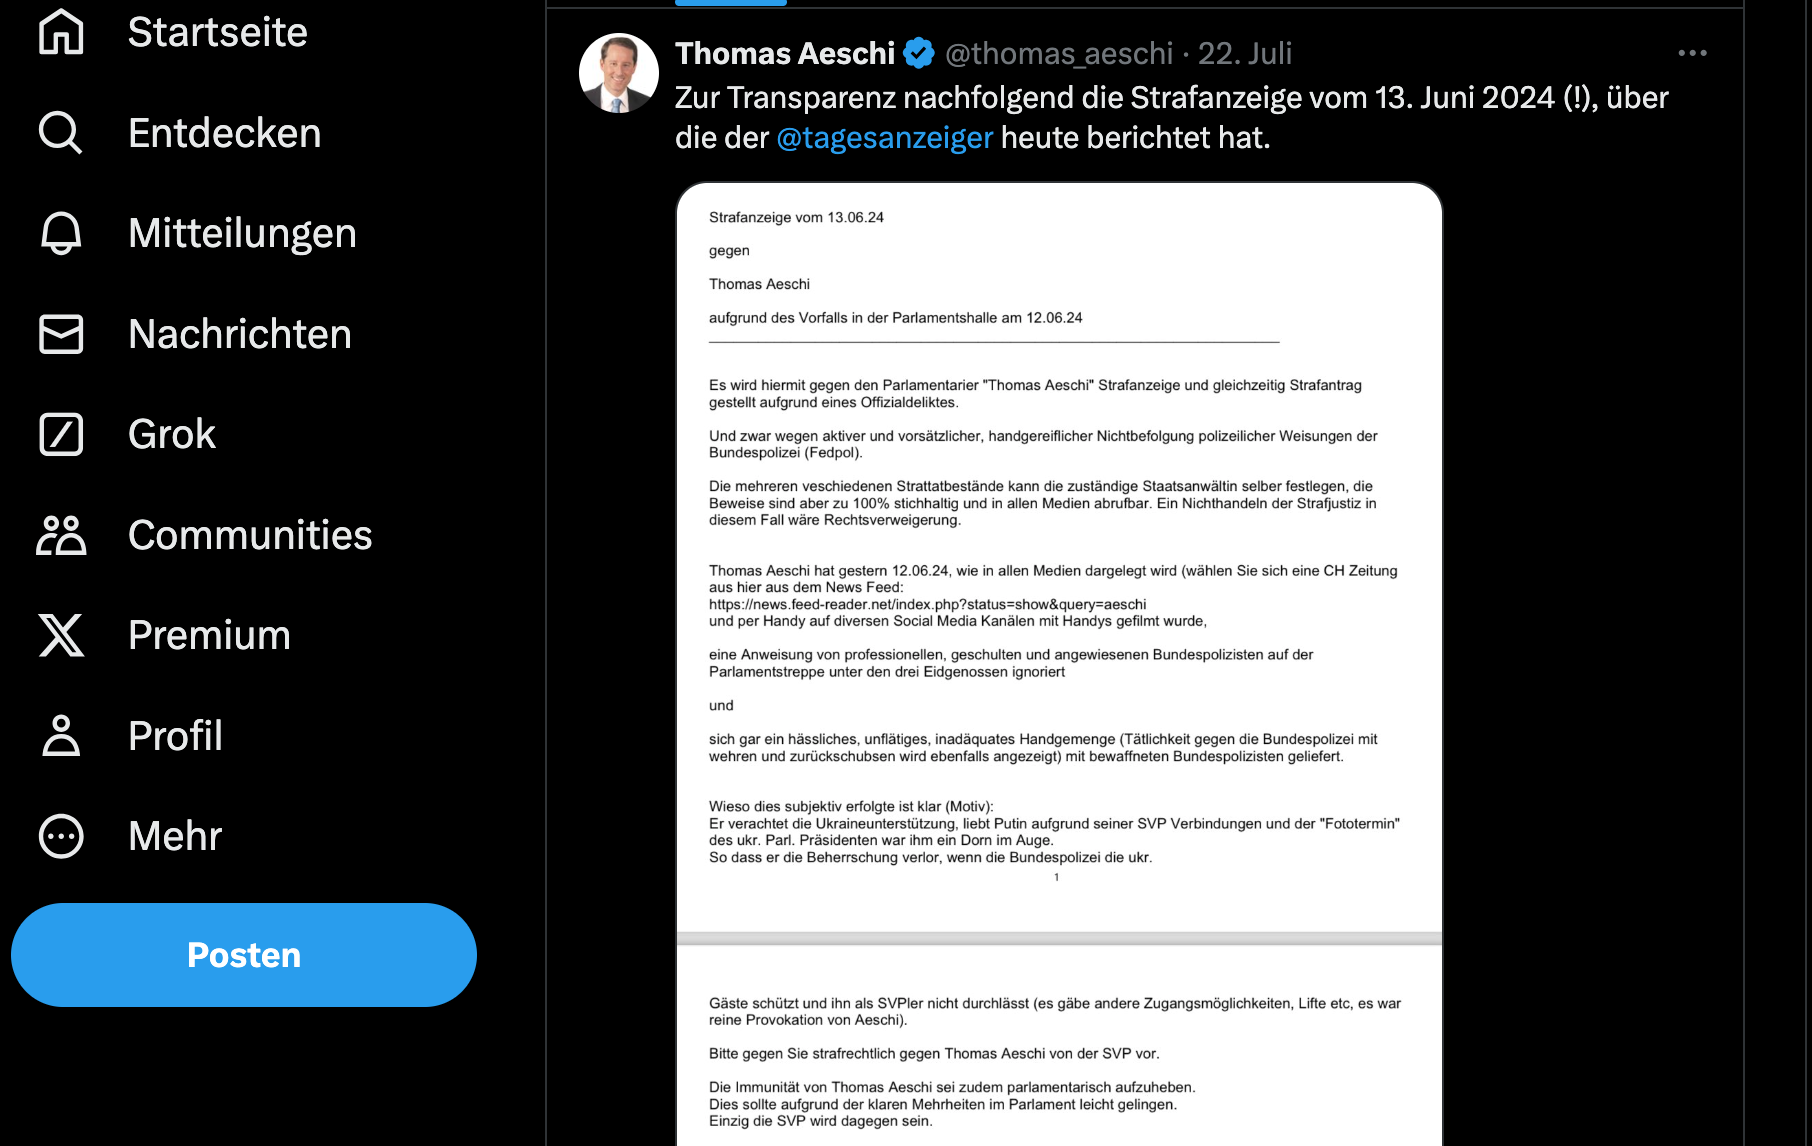The image size is (1812, 1146).
Task: Click the Premium X logo icon
Action: [61, 635]
